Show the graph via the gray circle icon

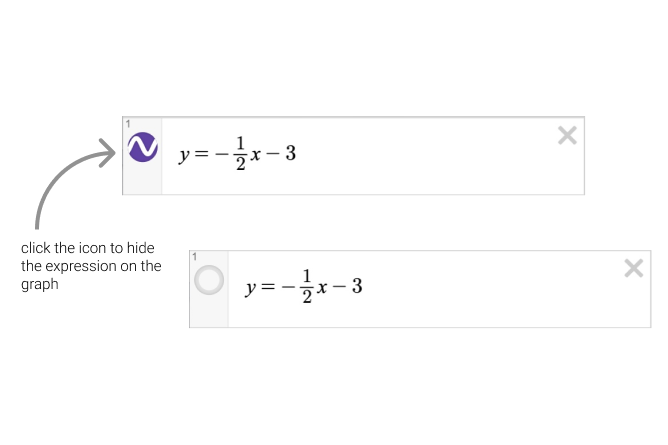coord(209,281)
